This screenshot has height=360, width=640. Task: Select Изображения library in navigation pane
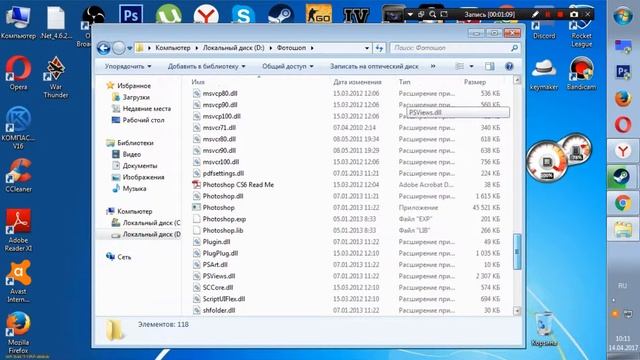[x=138, y=177]
